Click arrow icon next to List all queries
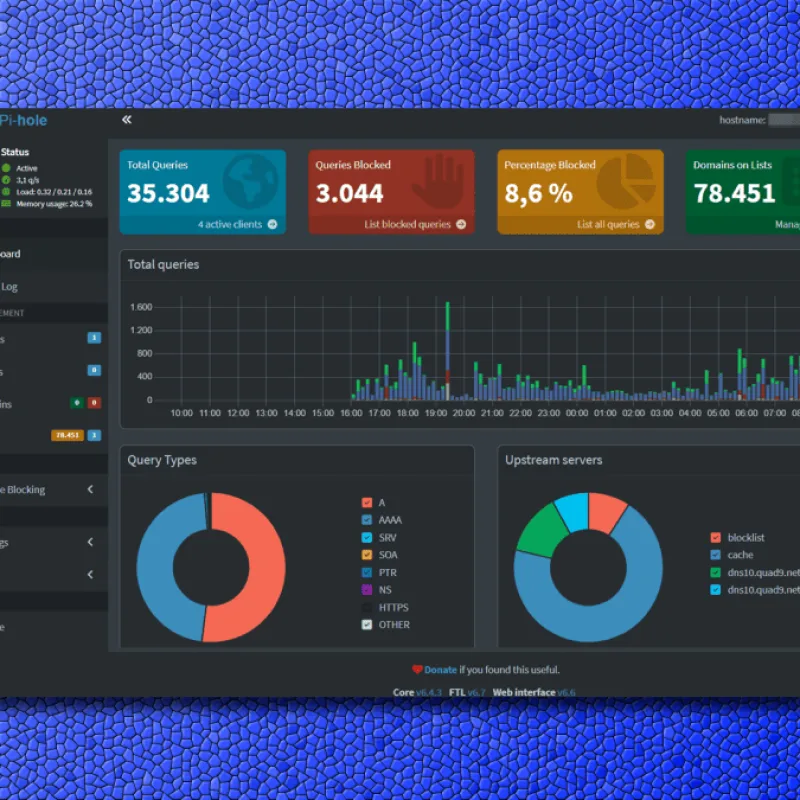 [650, 224]
